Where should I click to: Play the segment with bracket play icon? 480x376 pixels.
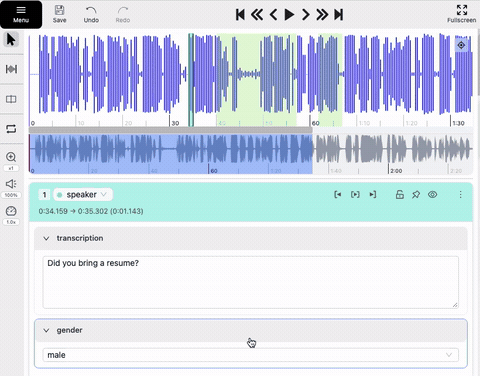[355, 195]
